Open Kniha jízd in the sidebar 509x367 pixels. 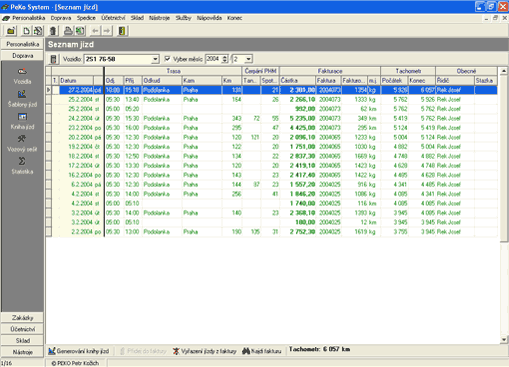click(x=22, y=121)
